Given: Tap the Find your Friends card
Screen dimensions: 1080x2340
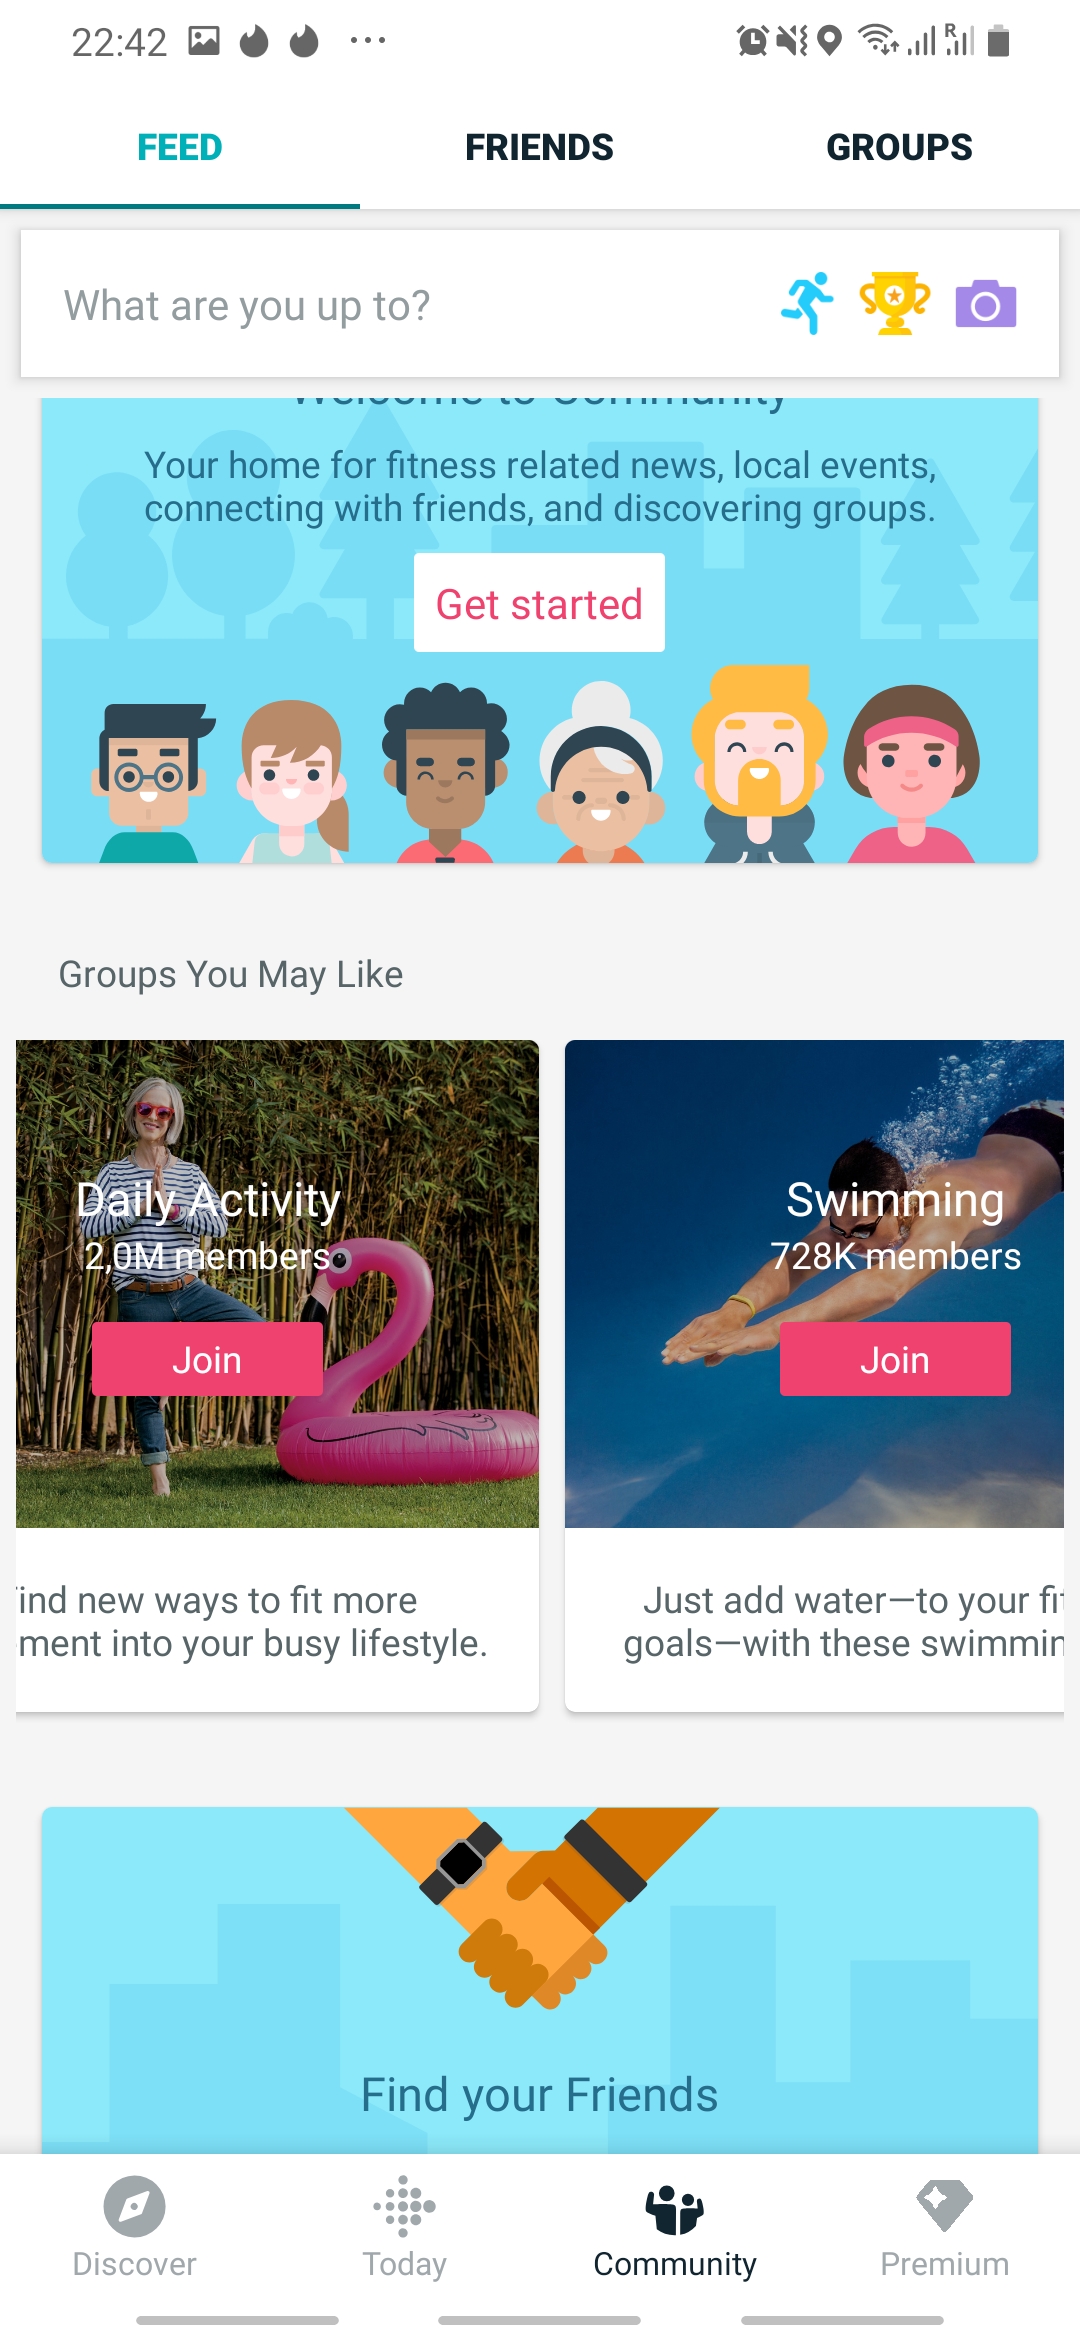Looking at the screenshot, I should [x=539, y=1980].
